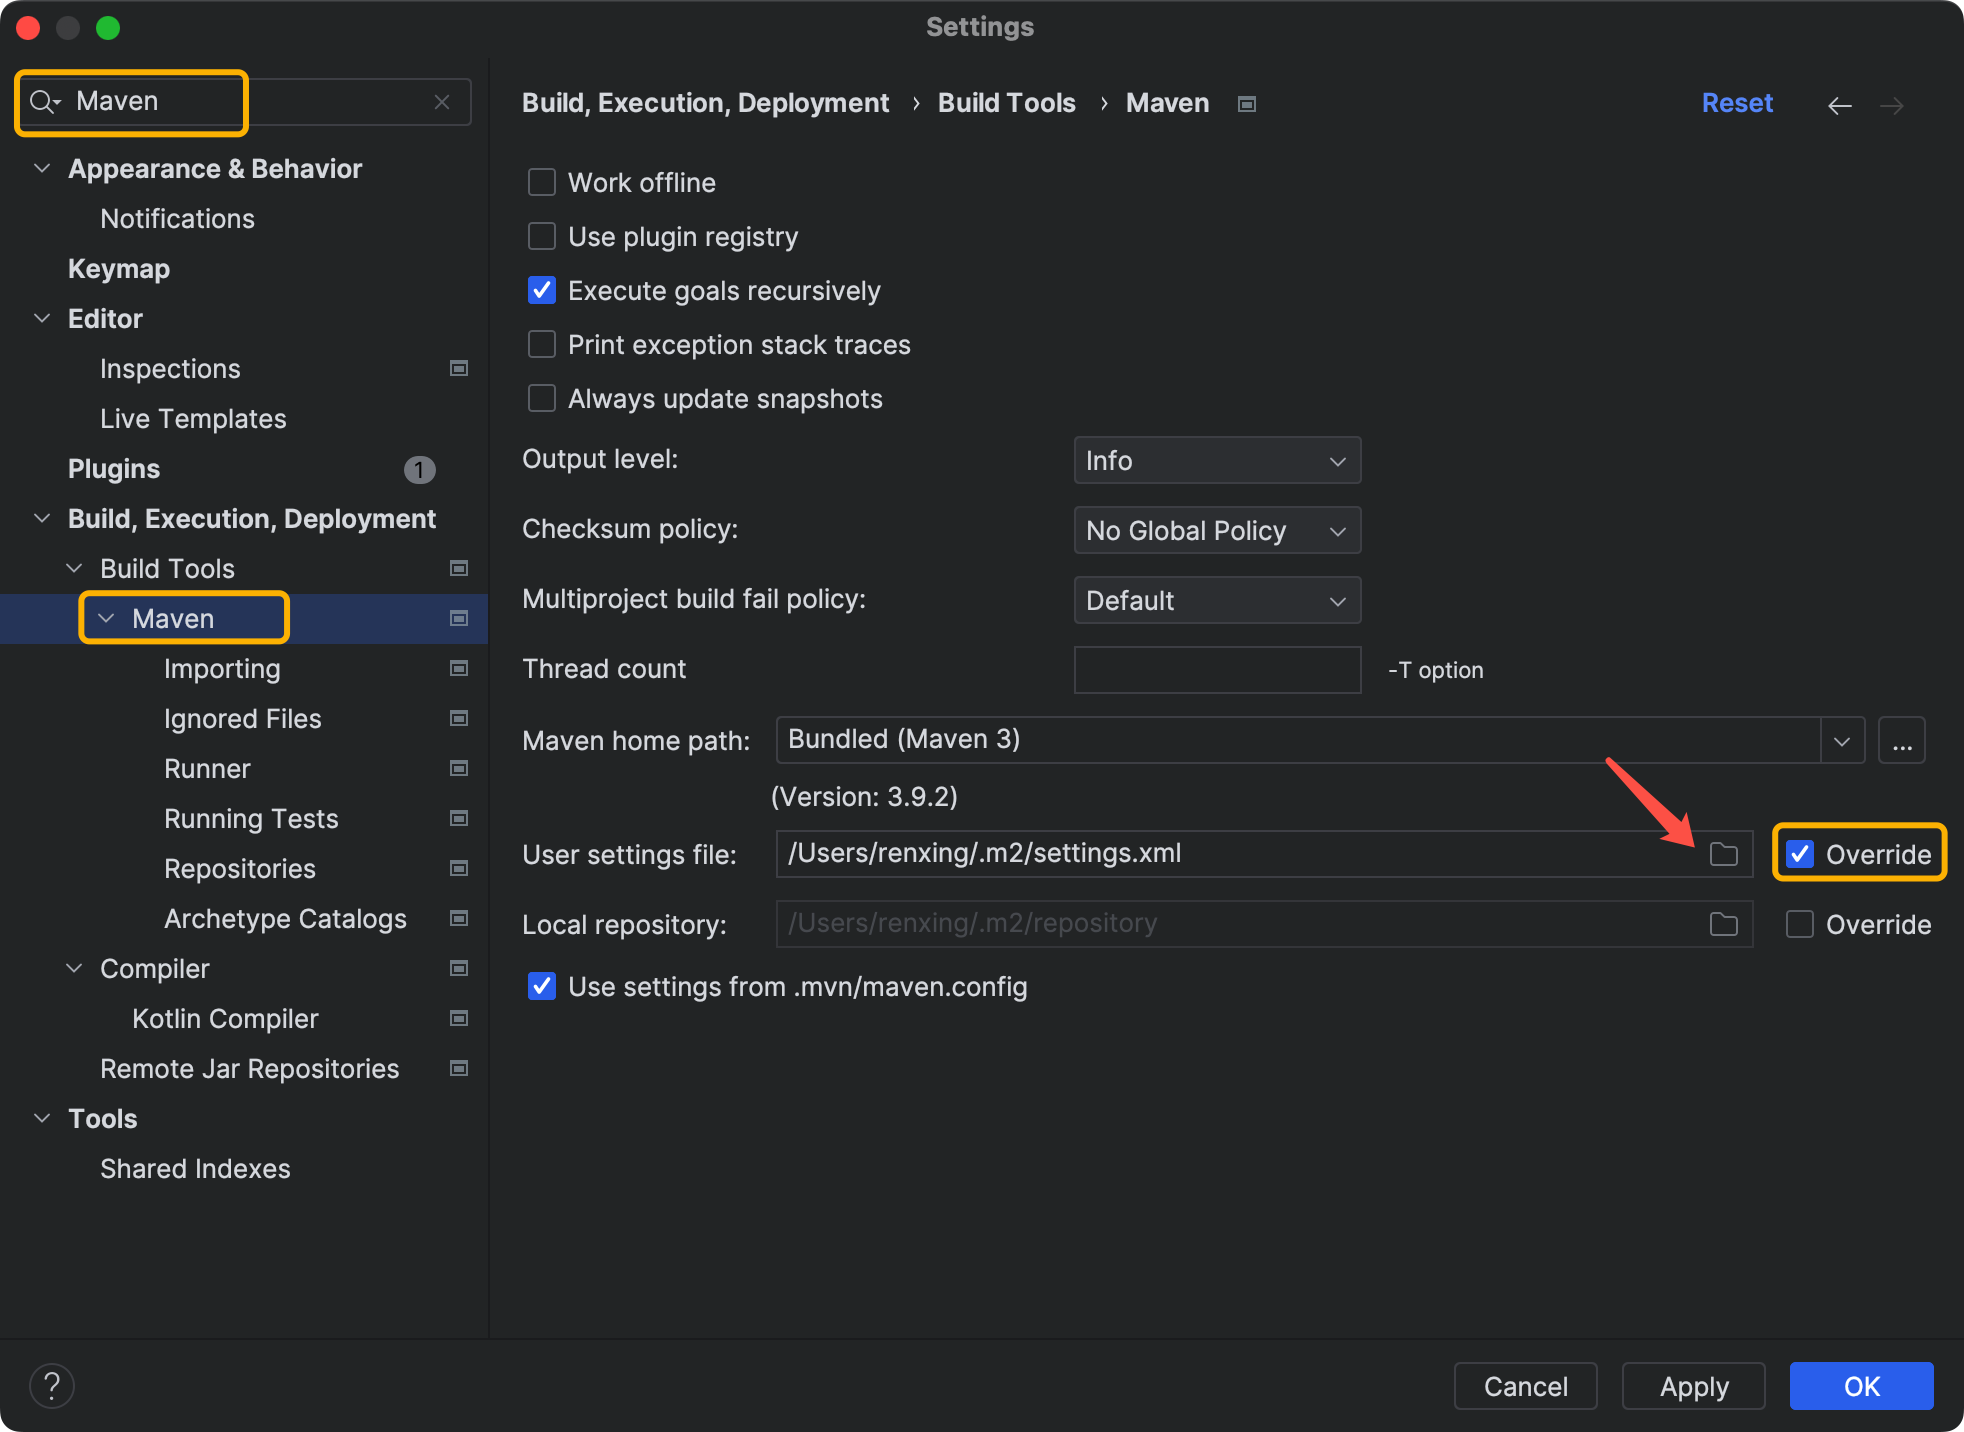Click Build Tools in breadcrumb
Image resolution: width=1964 pixels, height=1432 pixels.
tap(1006, 103)
